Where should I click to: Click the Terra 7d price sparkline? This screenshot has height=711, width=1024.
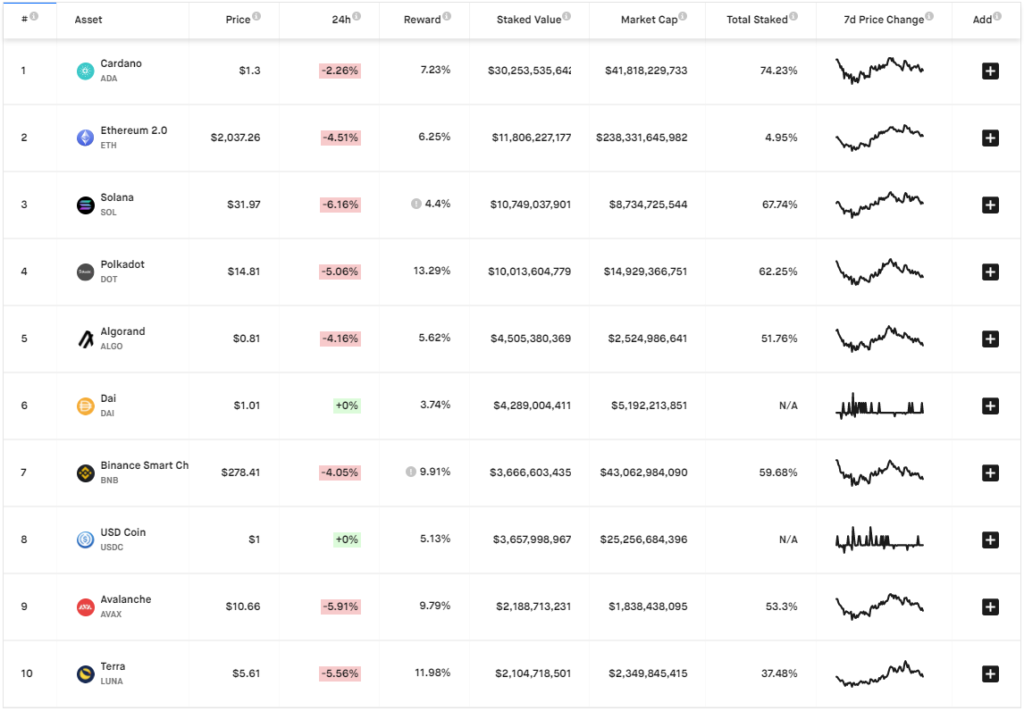click(879, 674)
